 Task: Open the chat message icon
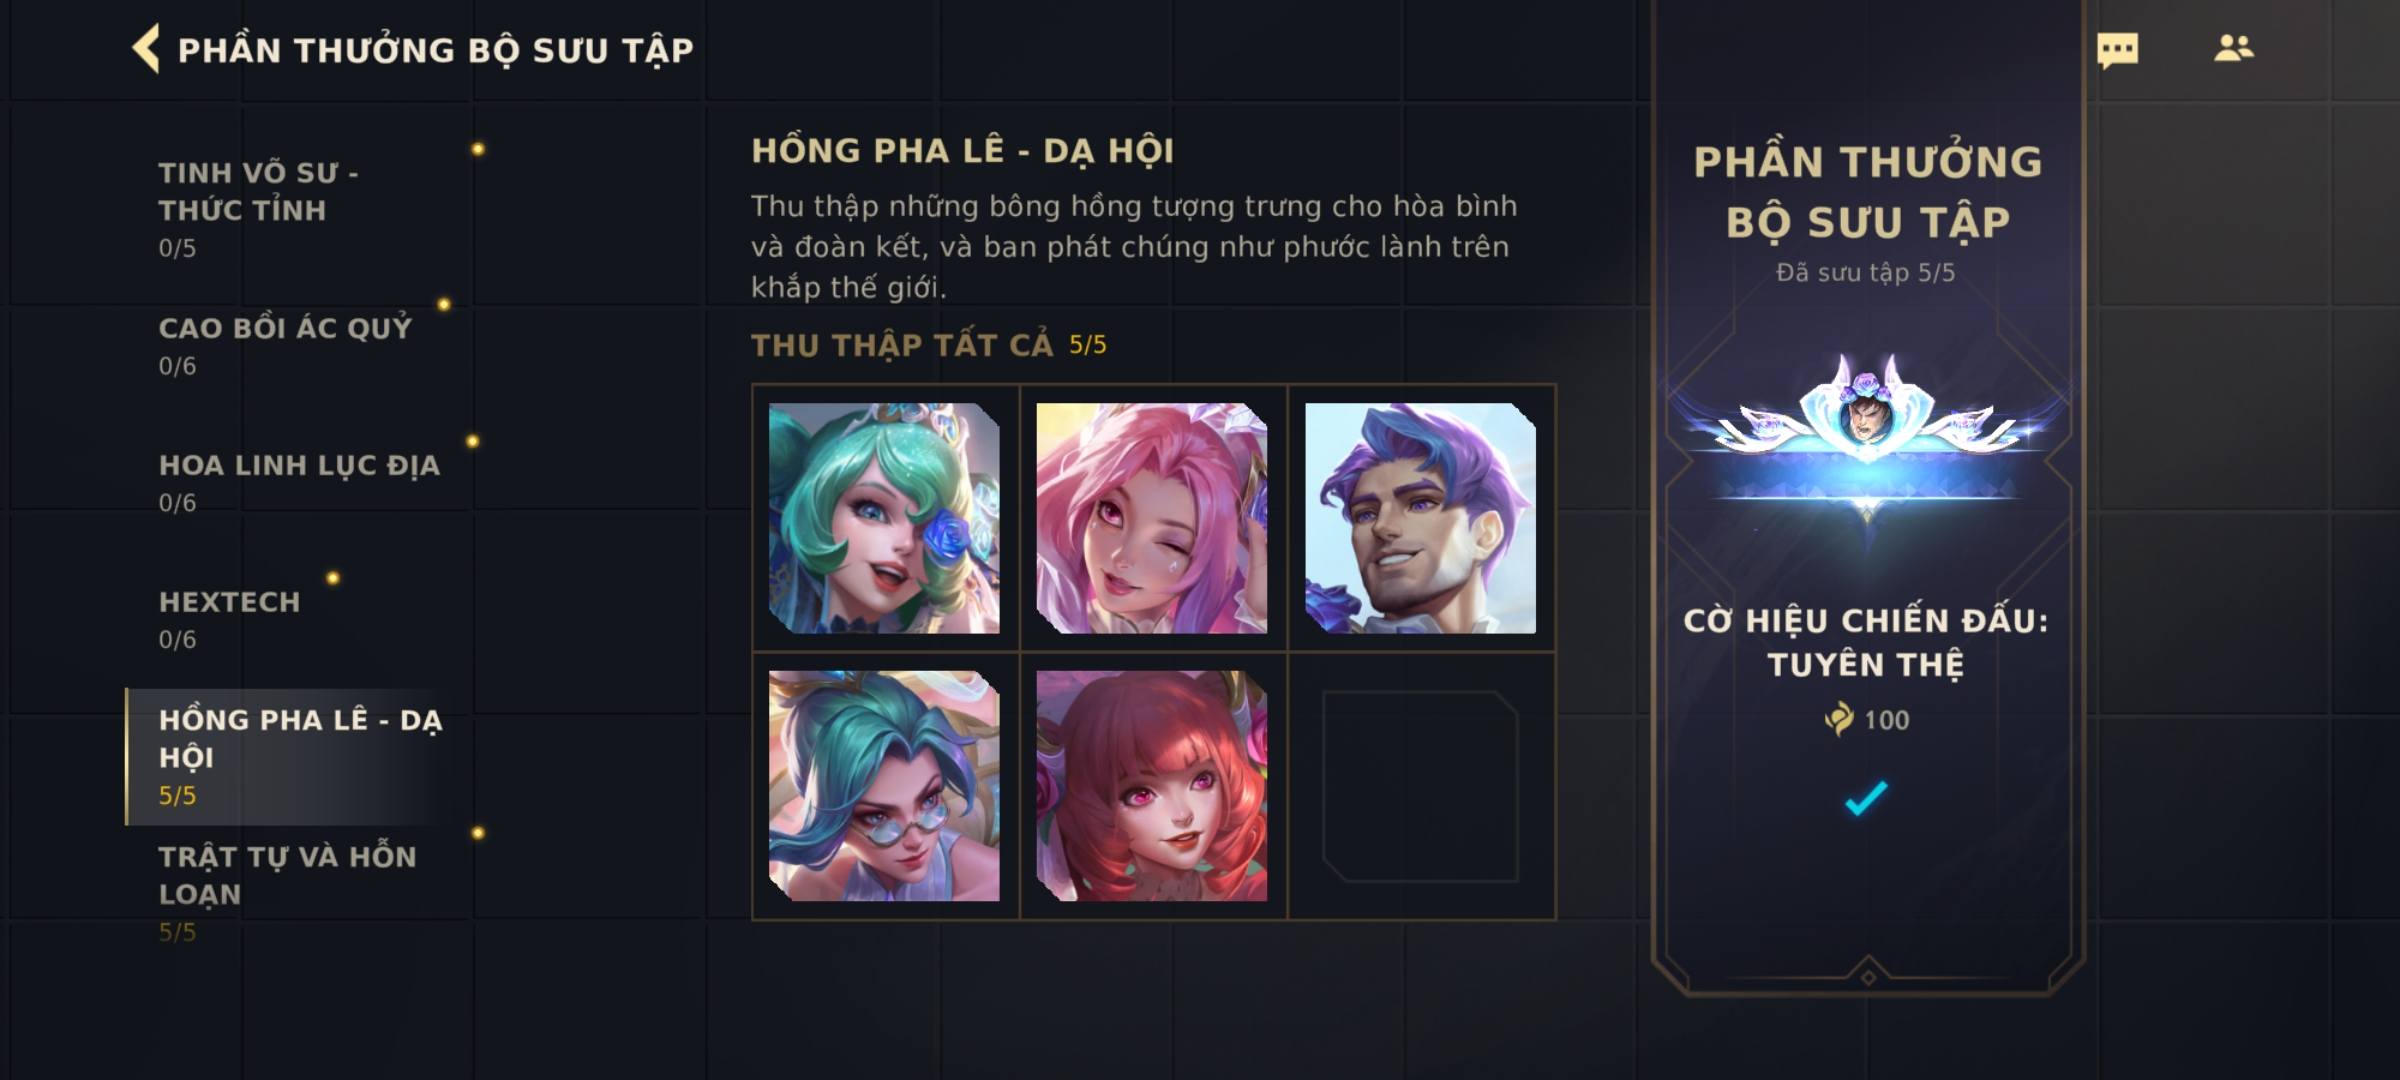pyautogui.click(x=2117, y=50)
